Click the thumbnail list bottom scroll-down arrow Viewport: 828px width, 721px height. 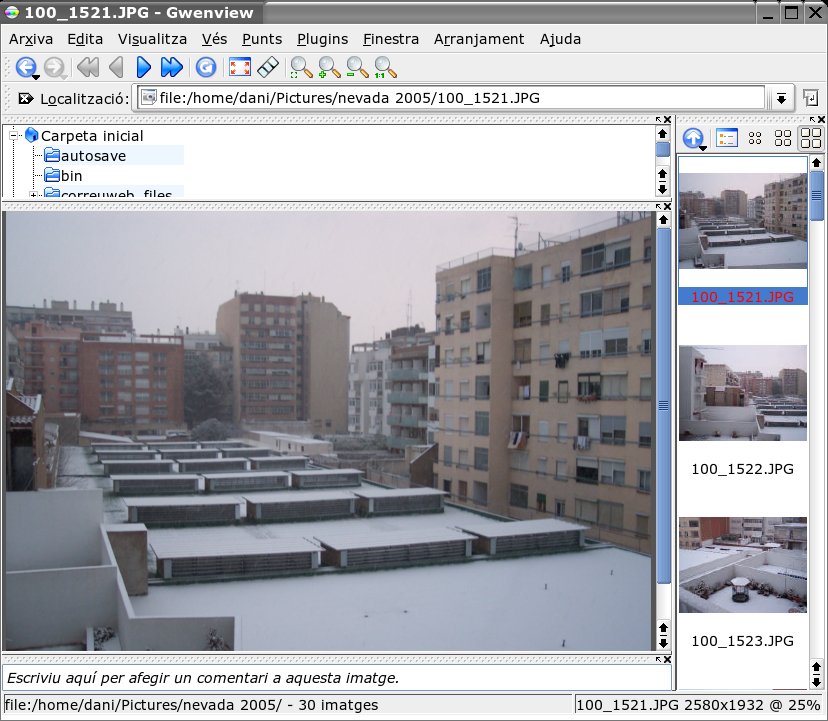(x=816, y=682)
